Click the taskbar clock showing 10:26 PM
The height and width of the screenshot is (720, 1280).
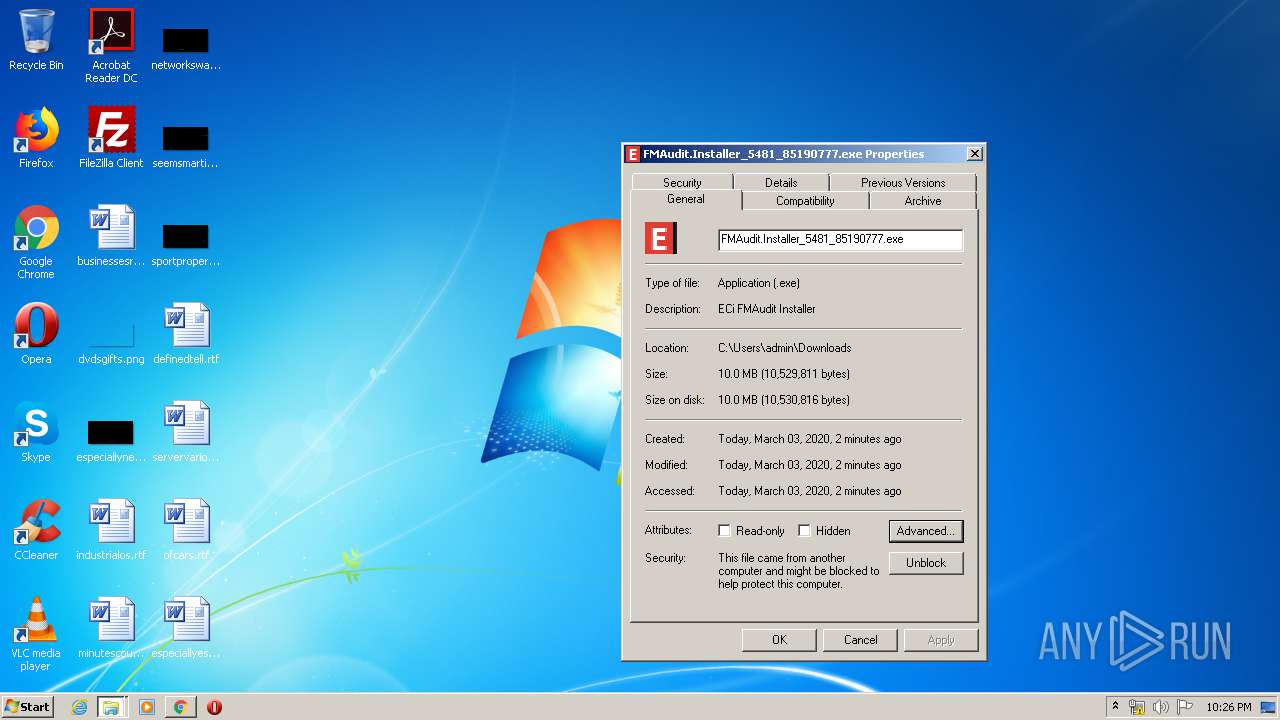1228,707
